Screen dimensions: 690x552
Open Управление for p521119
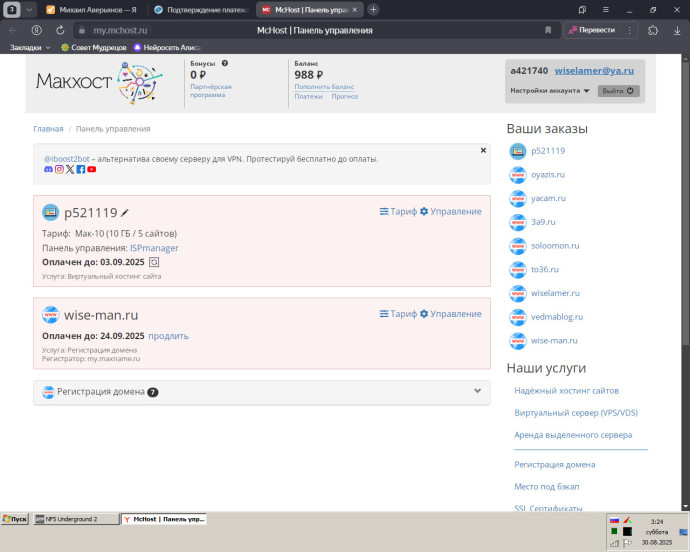pos(451,212)
